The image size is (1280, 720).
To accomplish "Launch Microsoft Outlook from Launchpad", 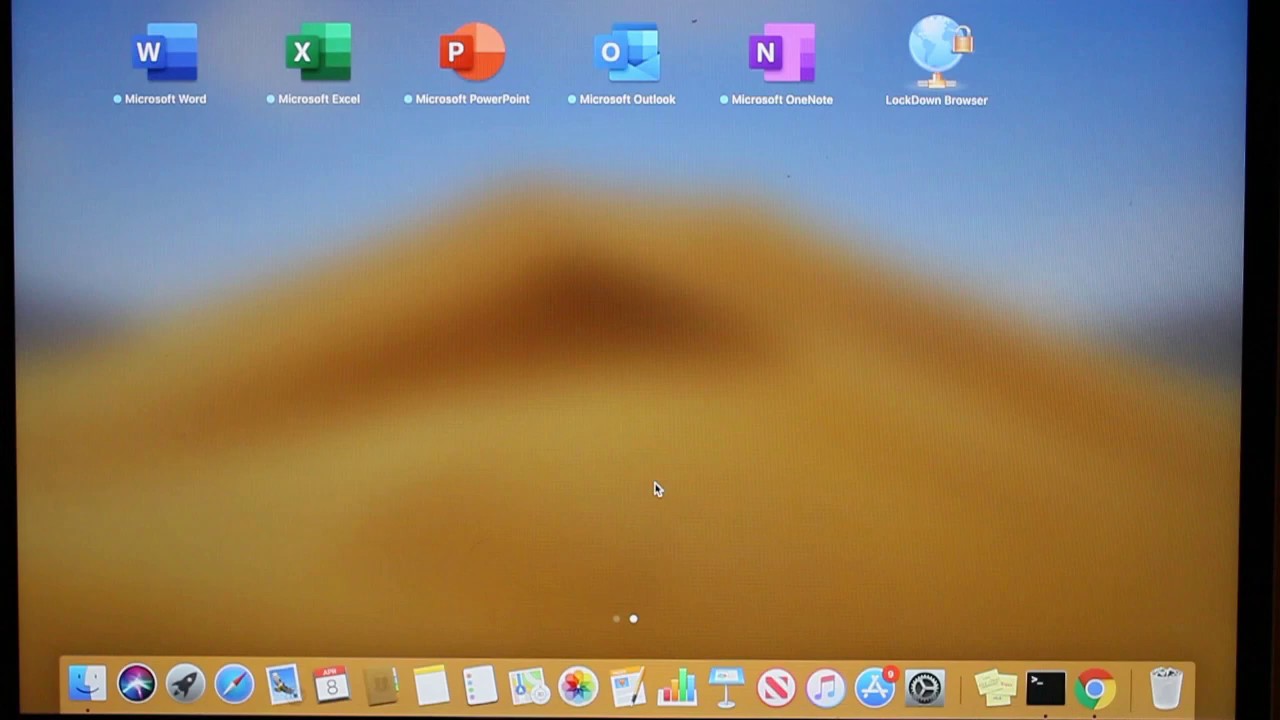I will (627, 52).
